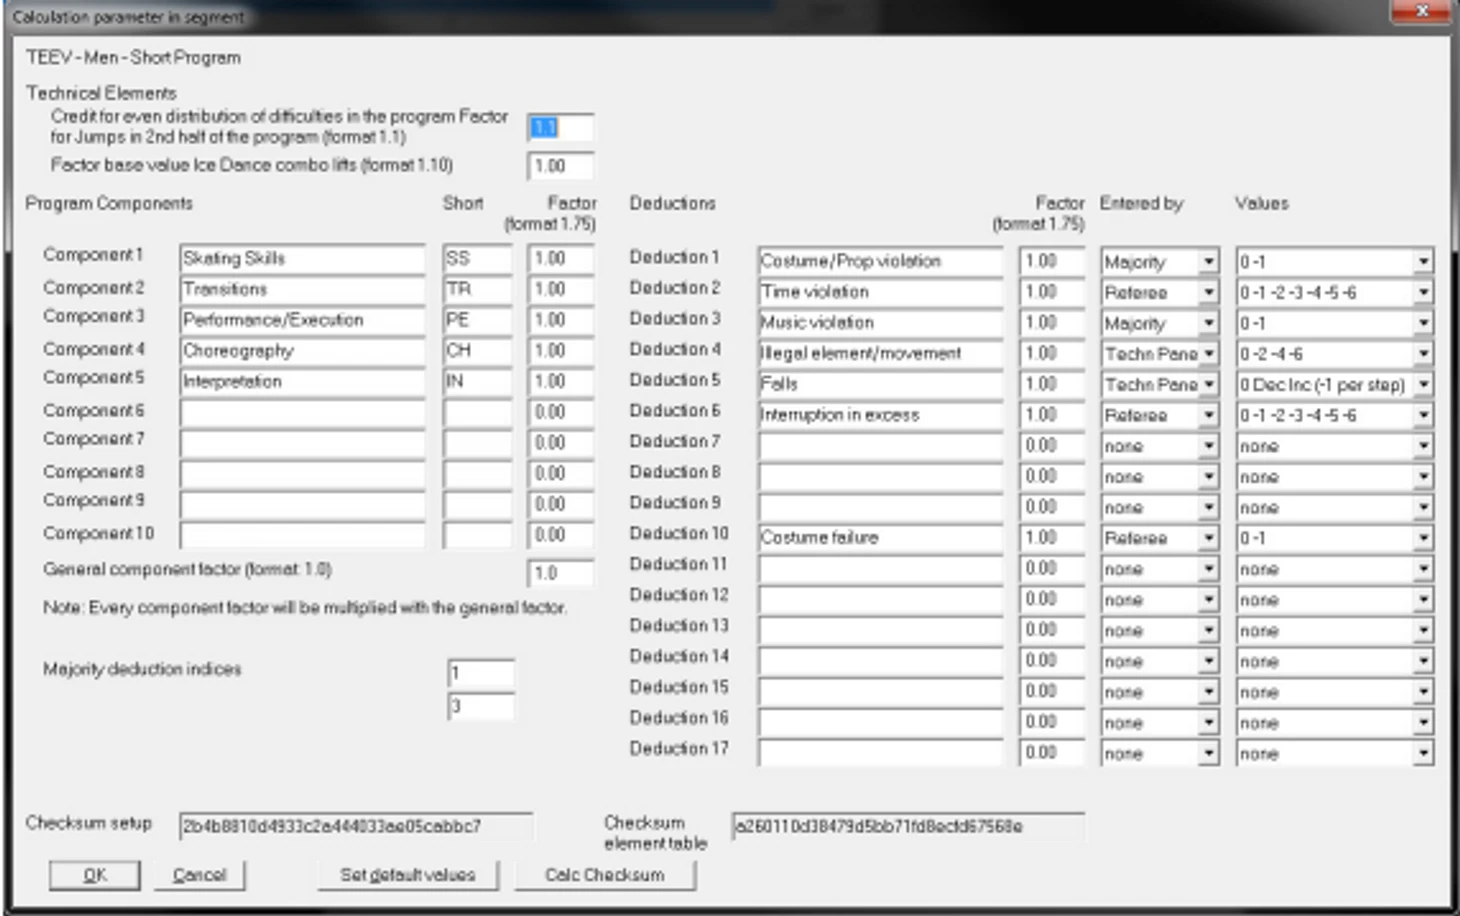The image size is (1460, 916).
Task: Open Deduction 10 Entered by dropdown
Action: pos(1209,538)
